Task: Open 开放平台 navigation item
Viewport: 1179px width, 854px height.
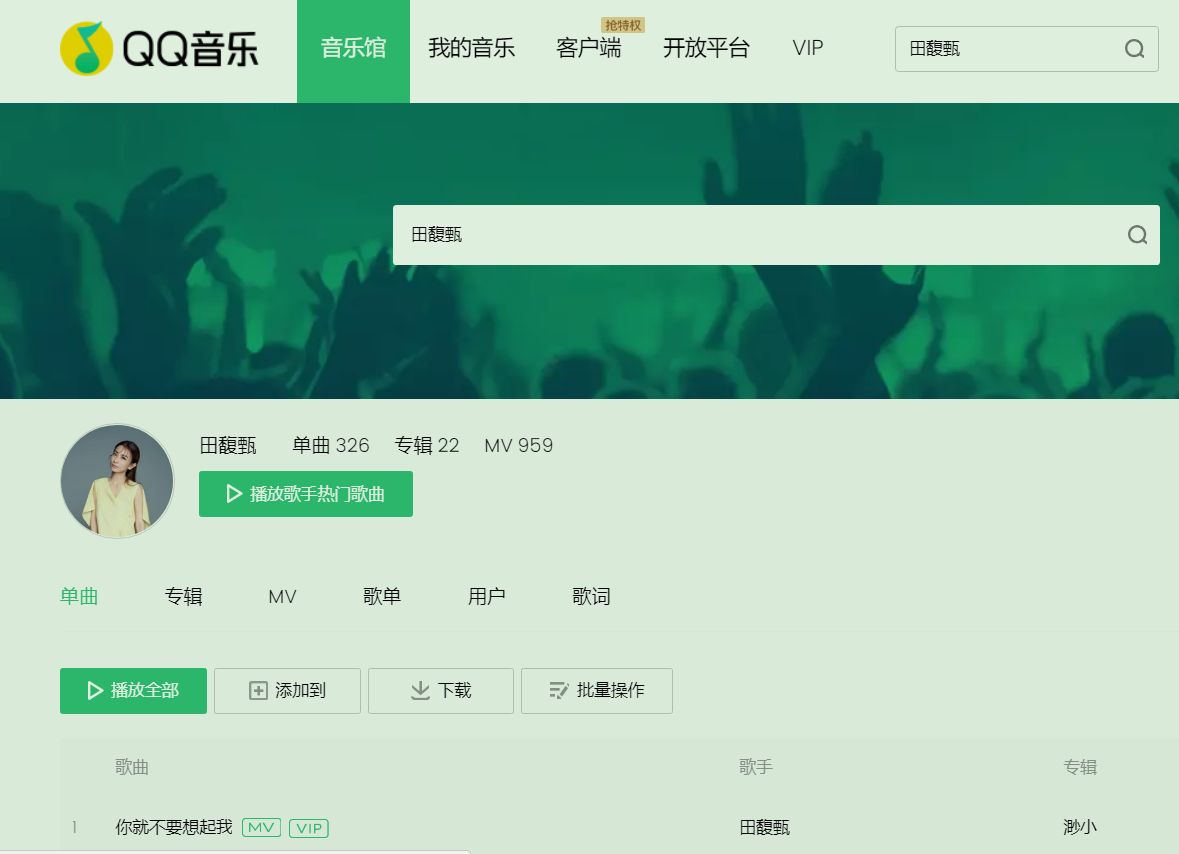Action: click(706, 48)
